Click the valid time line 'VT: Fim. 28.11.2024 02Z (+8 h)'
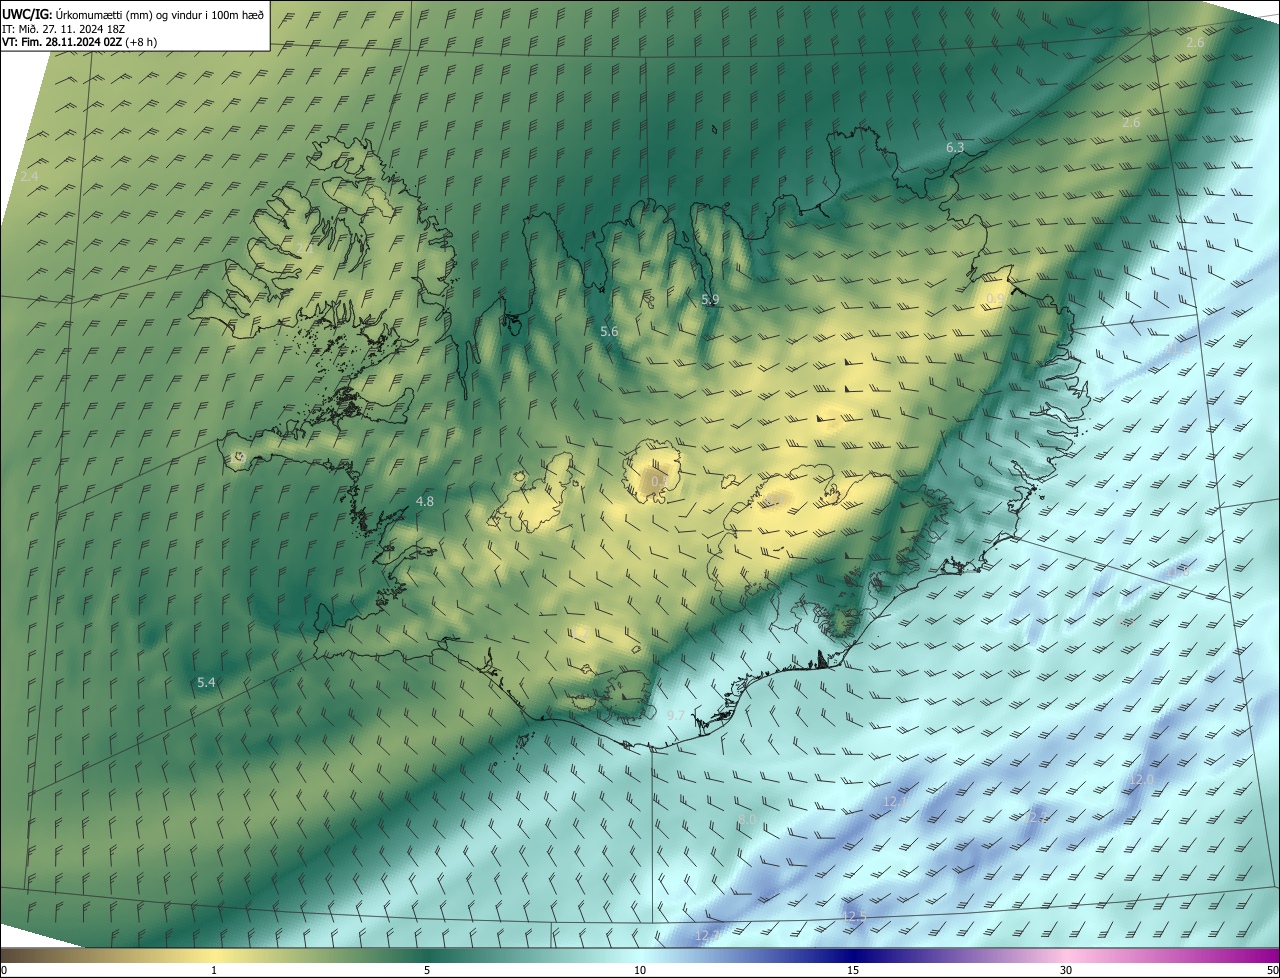 pos(79,42)
